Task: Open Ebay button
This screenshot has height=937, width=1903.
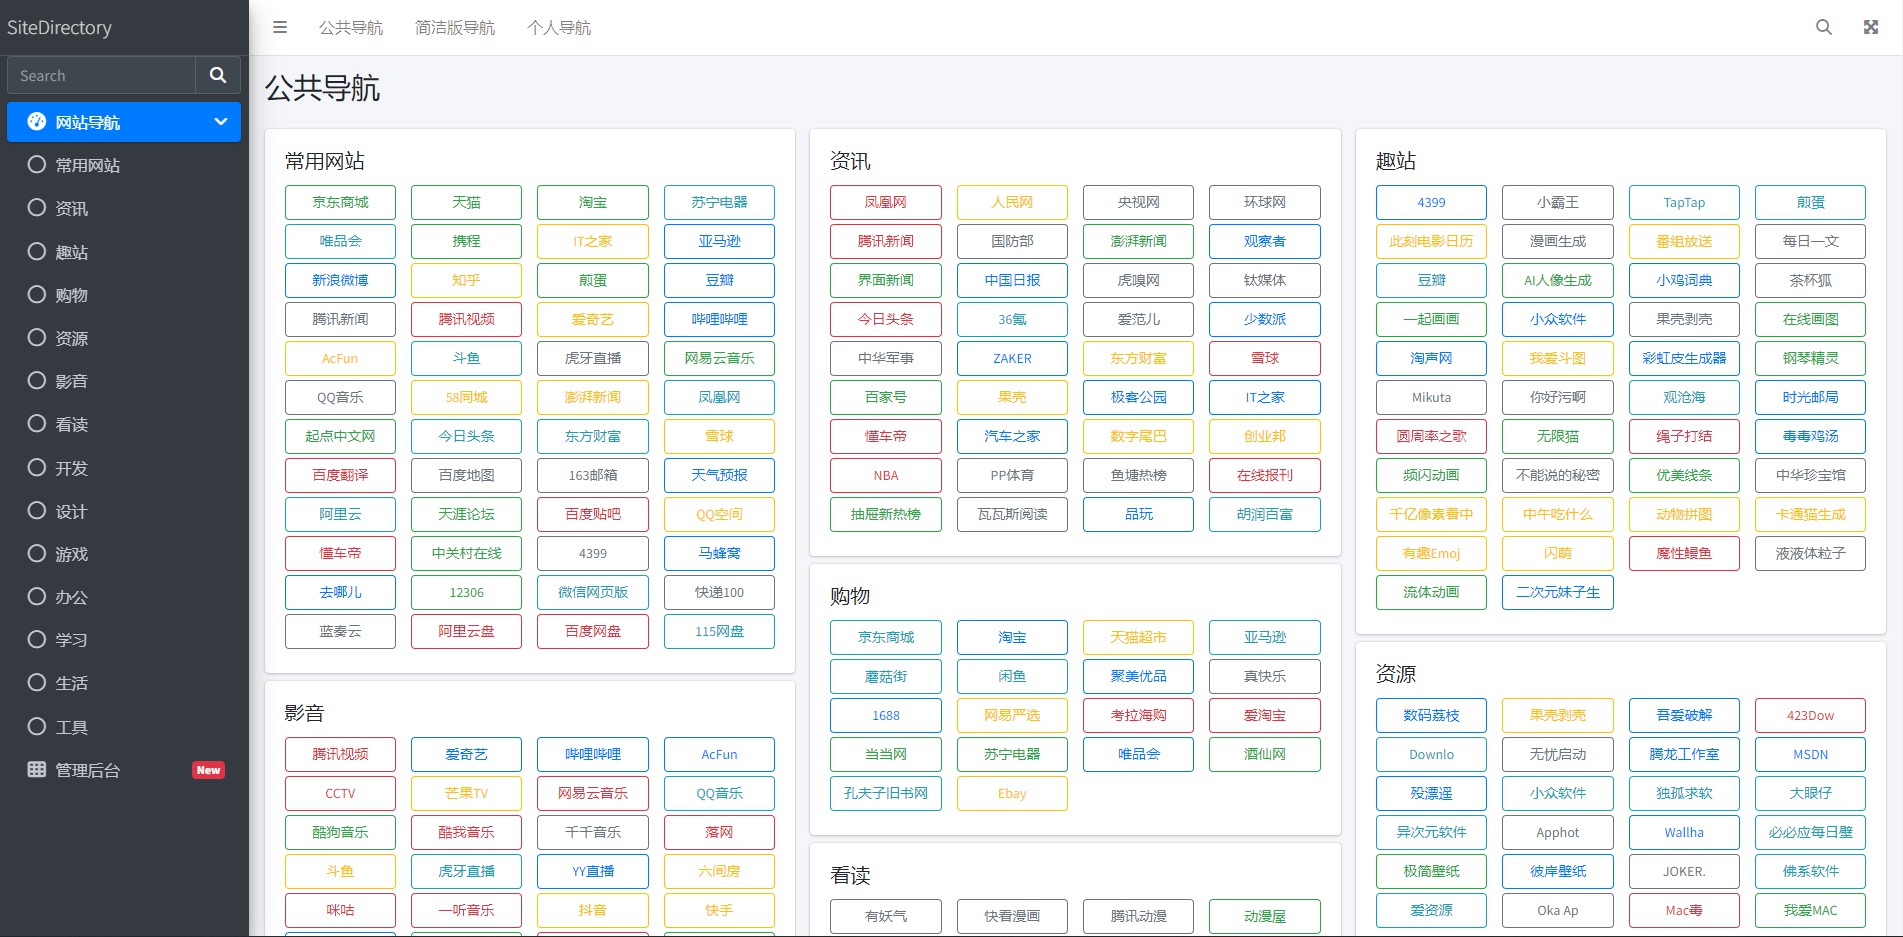Action: coord(1012,793)
